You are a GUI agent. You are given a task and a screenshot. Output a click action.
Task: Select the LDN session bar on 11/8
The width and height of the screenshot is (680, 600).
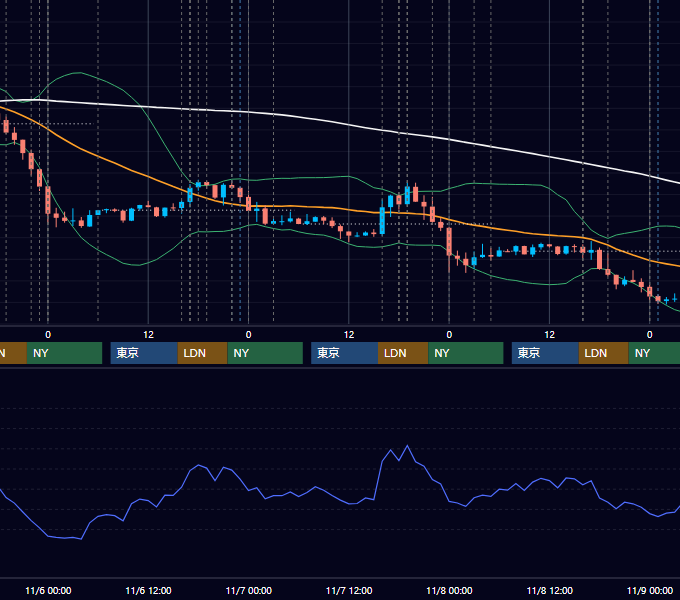pos(604,353)
